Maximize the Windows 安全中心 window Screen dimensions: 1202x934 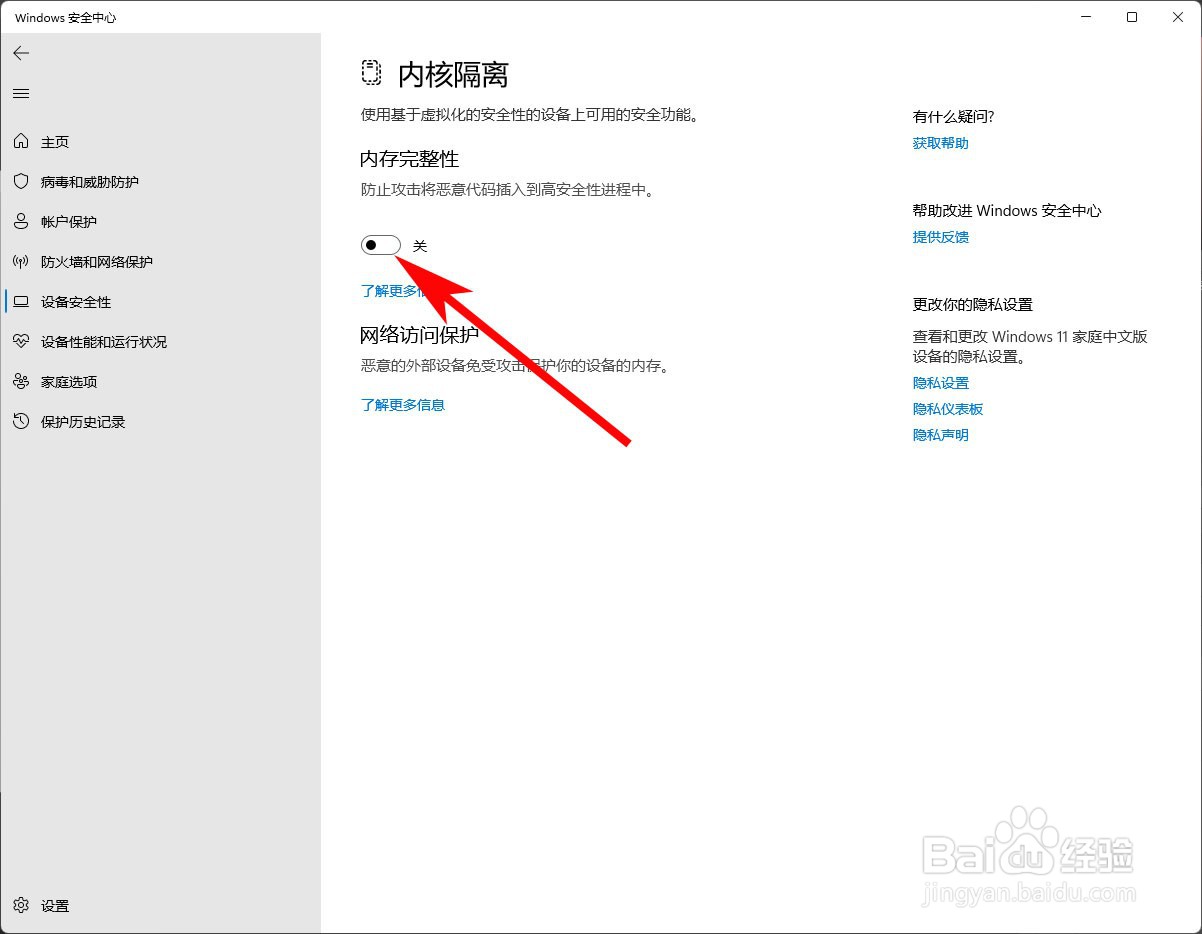1132,17
